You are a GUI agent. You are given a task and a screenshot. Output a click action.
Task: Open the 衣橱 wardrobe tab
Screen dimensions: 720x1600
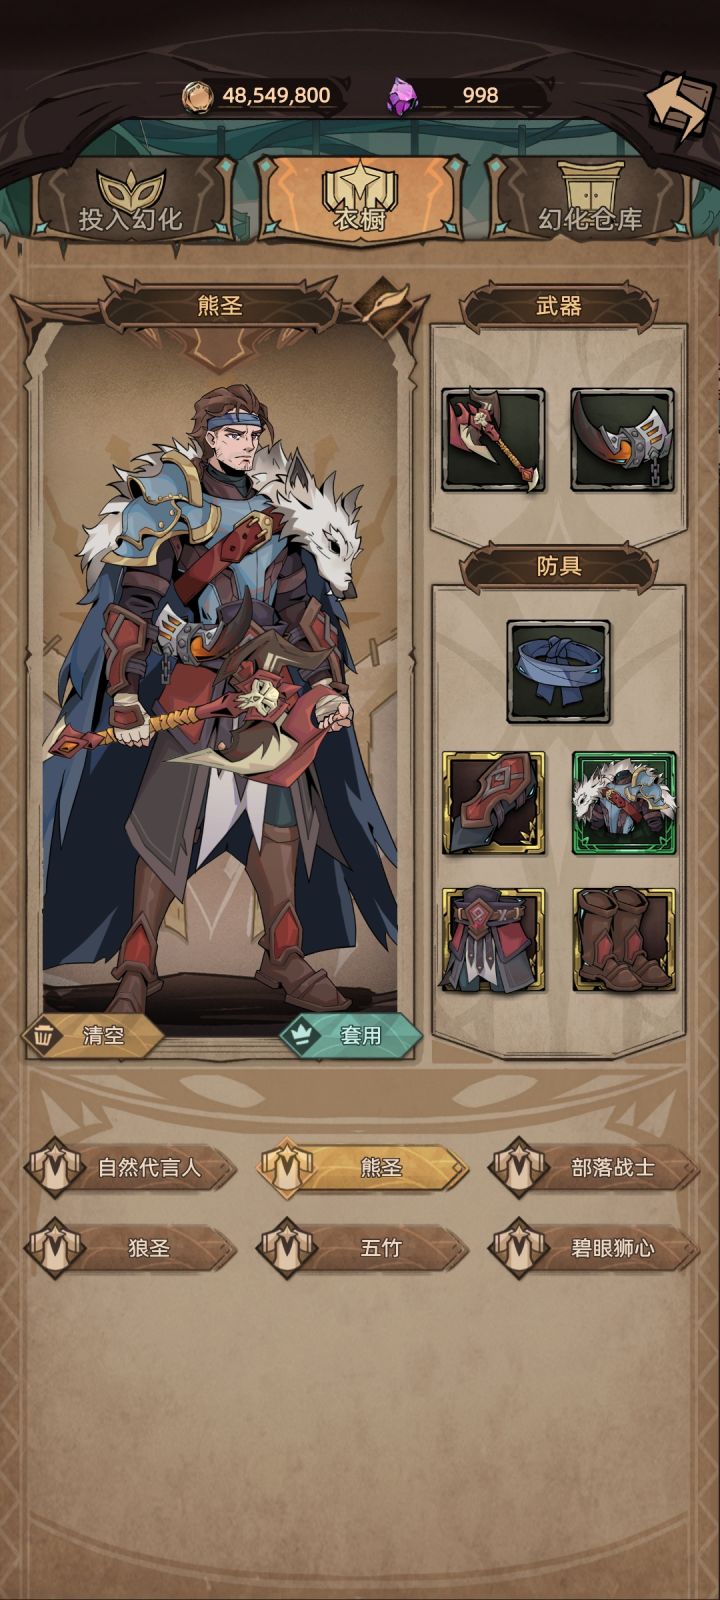(x=361, y=200)
